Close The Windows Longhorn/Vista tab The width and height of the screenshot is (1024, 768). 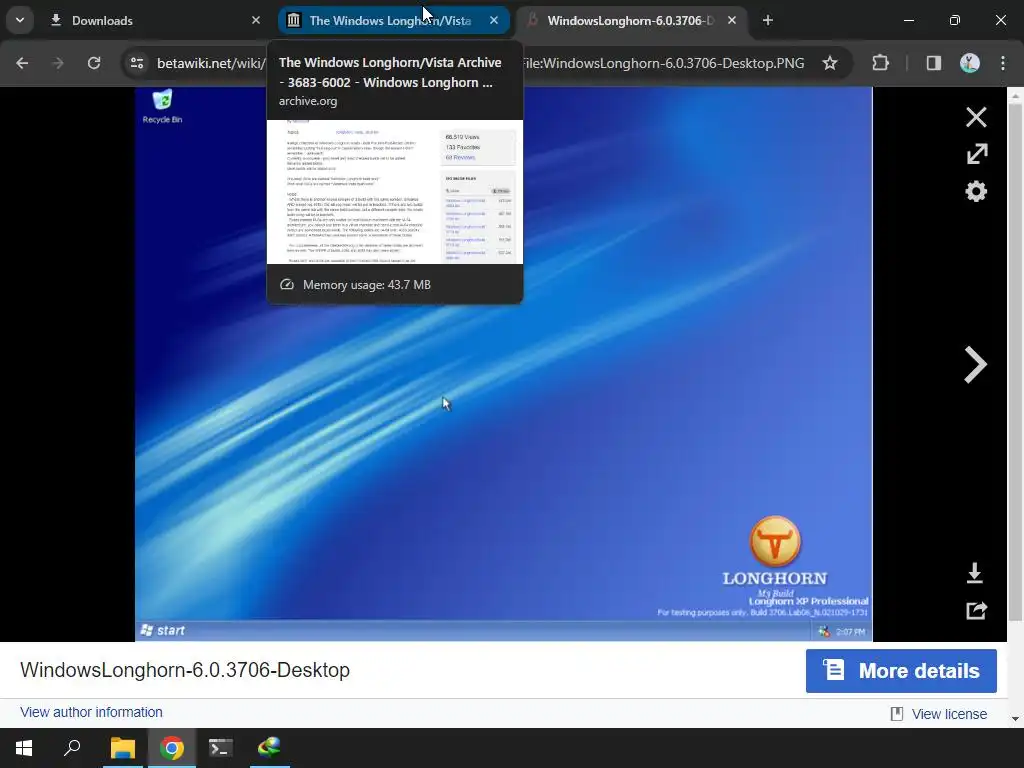[x=494, y=20]
